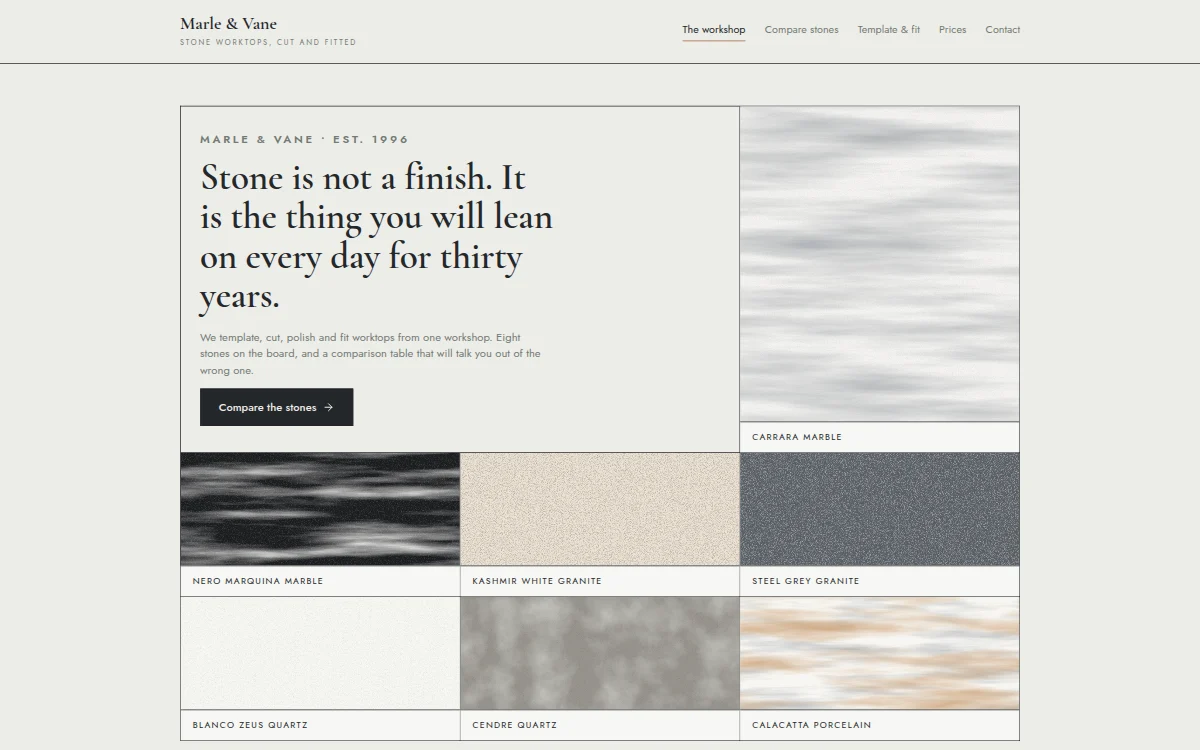Pick the Steel Grey Granite swatch
Screen dimensions: 1200x750
coord(880,509)
